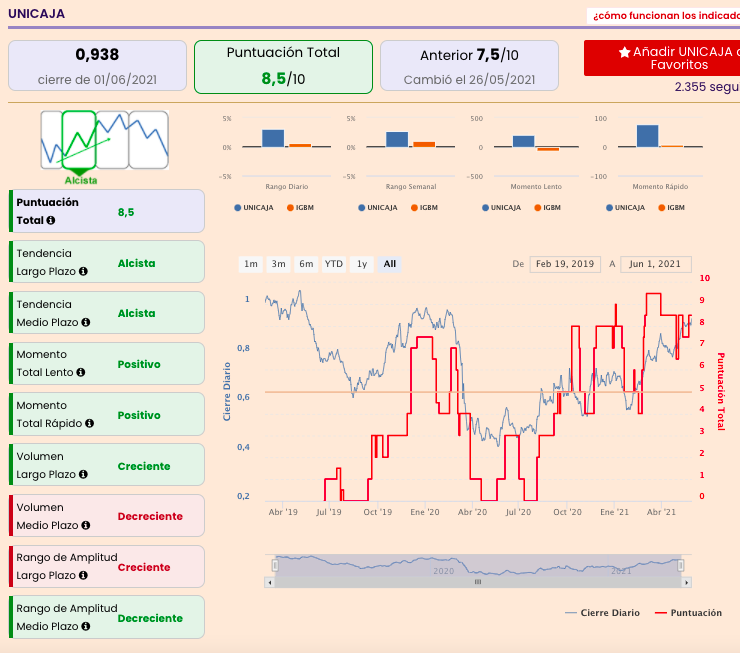Toggle IGBM series in Momento Rápido legend
The height and width of the screenshot is (653, 740).
pyautogui.click(x=672, y=208)
